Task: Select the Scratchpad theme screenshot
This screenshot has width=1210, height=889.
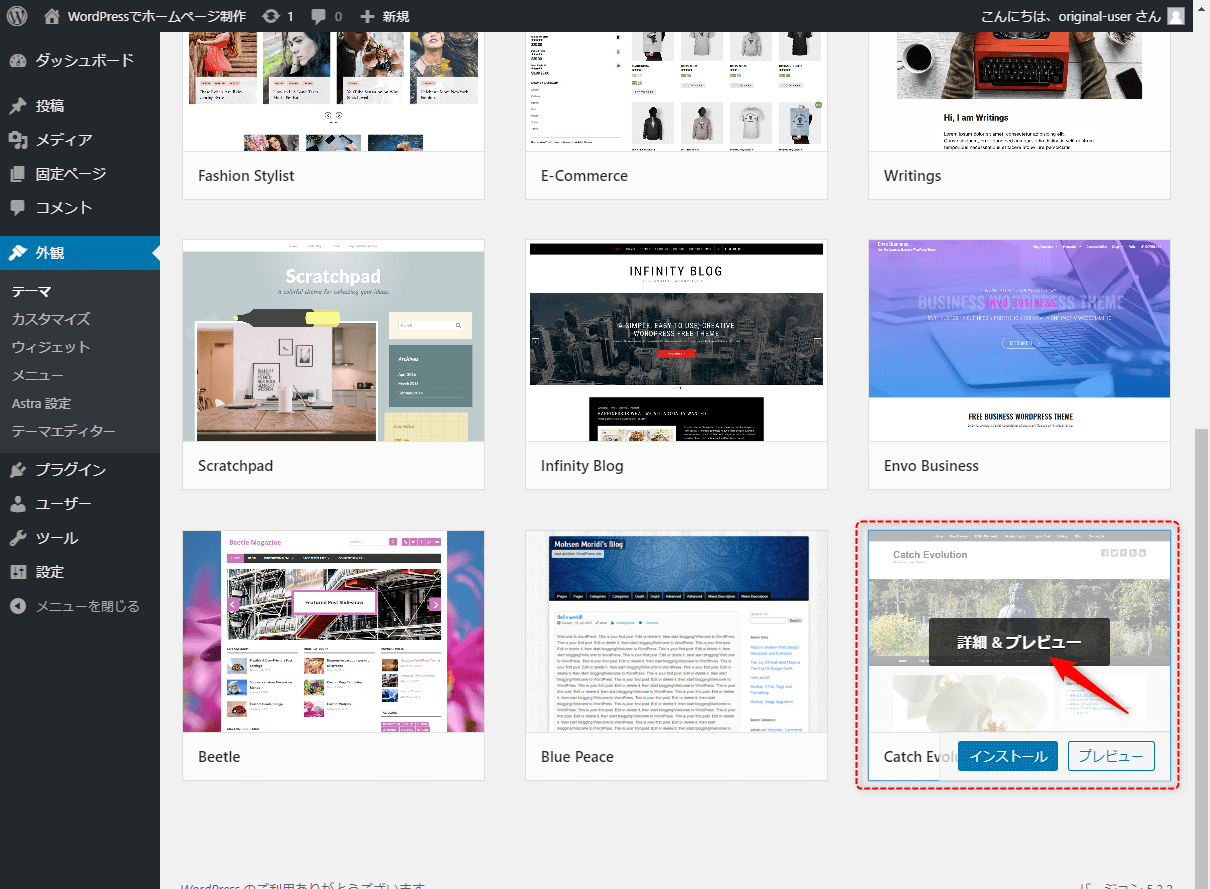Action: (x=333, y=341)
